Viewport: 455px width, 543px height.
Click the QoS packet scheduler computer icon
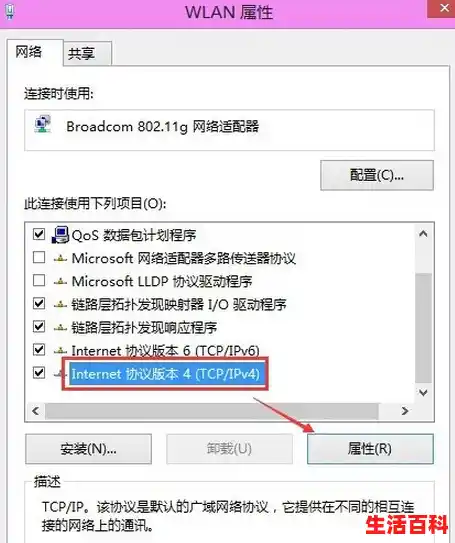(60, 235)
